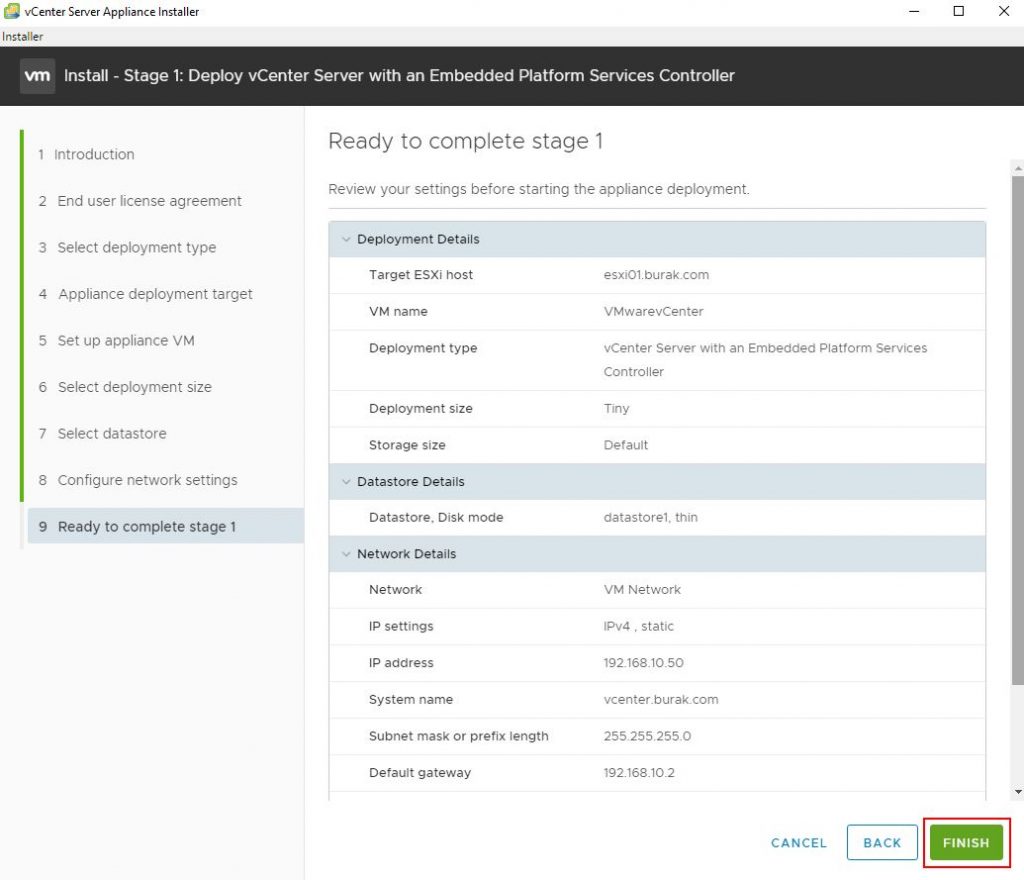Open the Installer menu
Screen dimensions: 1024x880
22,37
